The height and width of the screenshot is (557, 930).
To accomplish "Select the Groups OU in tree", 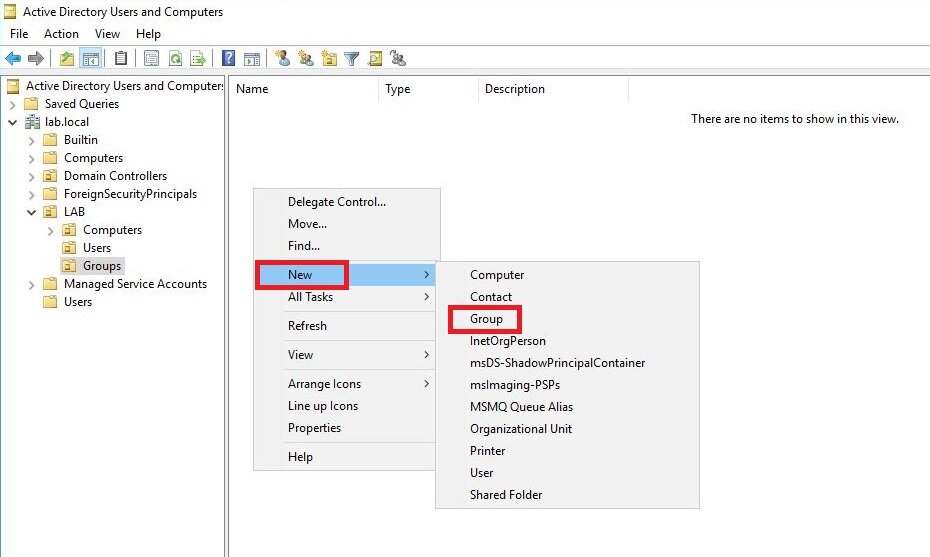I will tap(102, 266).
